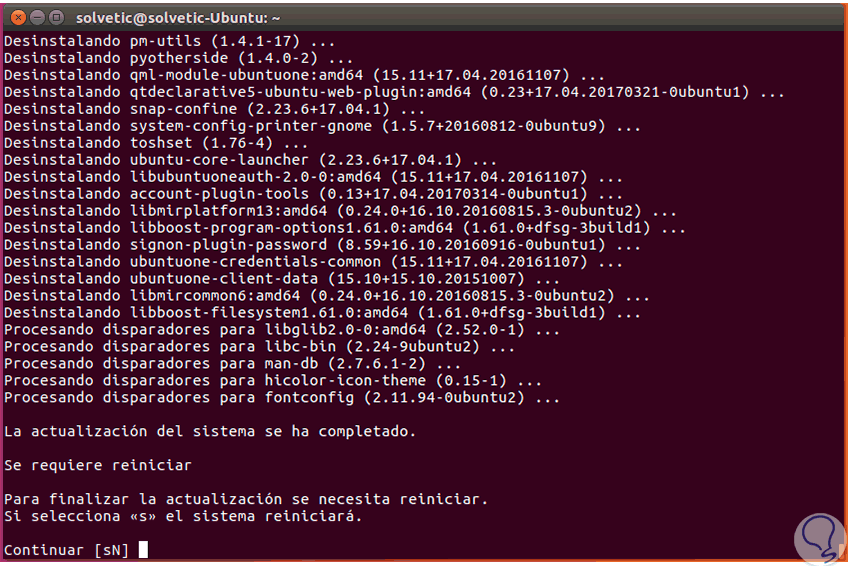The image size is (848, 566).
Task: Click the fontconfig triggers line
Action: point(282,398)
